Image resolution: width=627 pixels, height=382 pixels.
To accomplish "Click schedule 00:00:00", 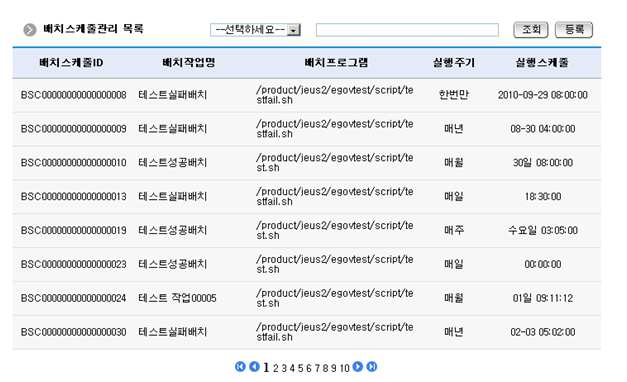I will click(x=543, y=264).
